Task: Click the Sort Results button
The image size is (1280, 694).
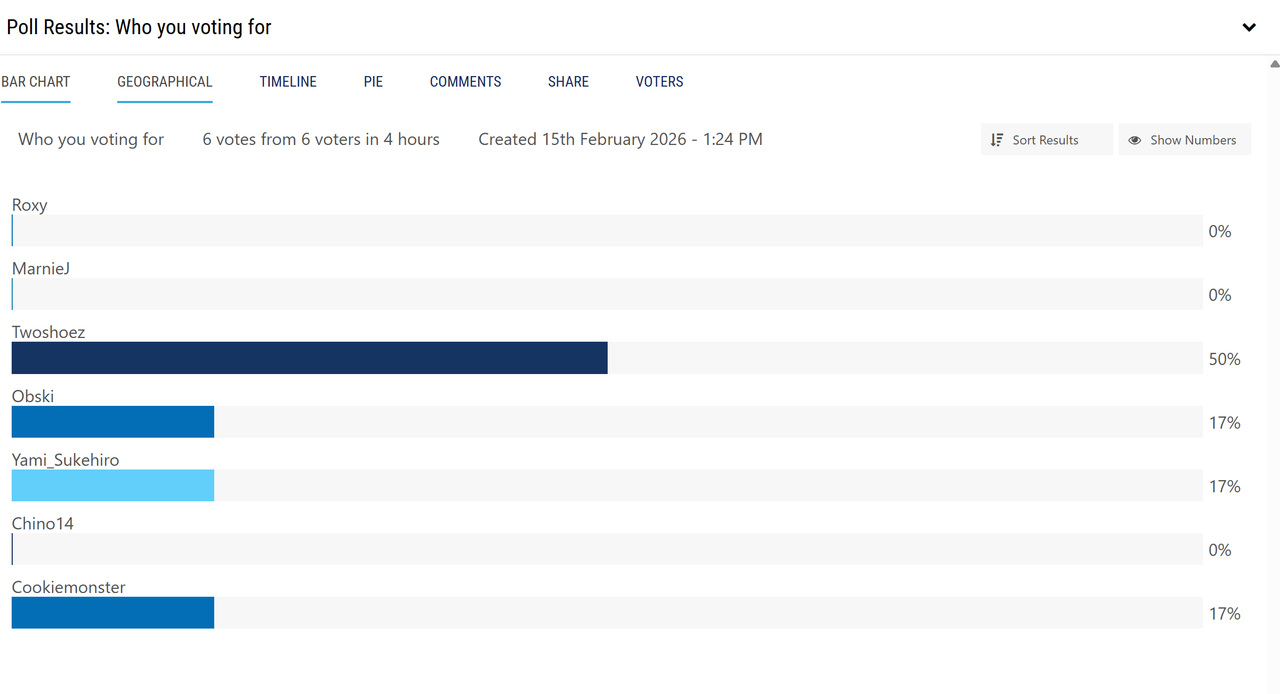Action: pyautogui.click(x=1046, y=140)
